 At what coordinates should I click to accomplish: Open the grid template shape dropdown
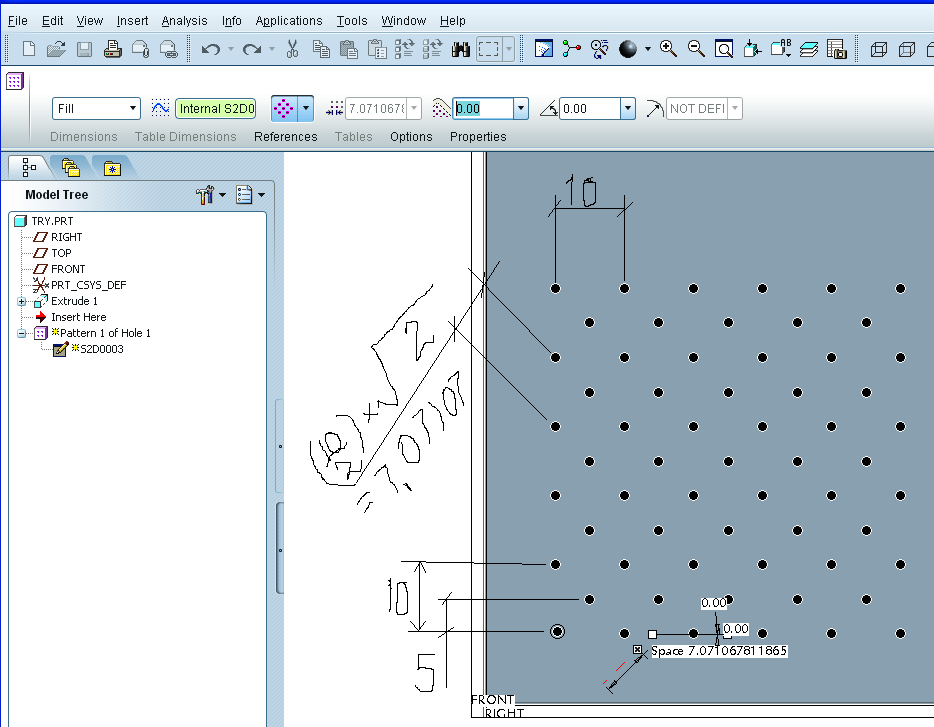(306, 108)
